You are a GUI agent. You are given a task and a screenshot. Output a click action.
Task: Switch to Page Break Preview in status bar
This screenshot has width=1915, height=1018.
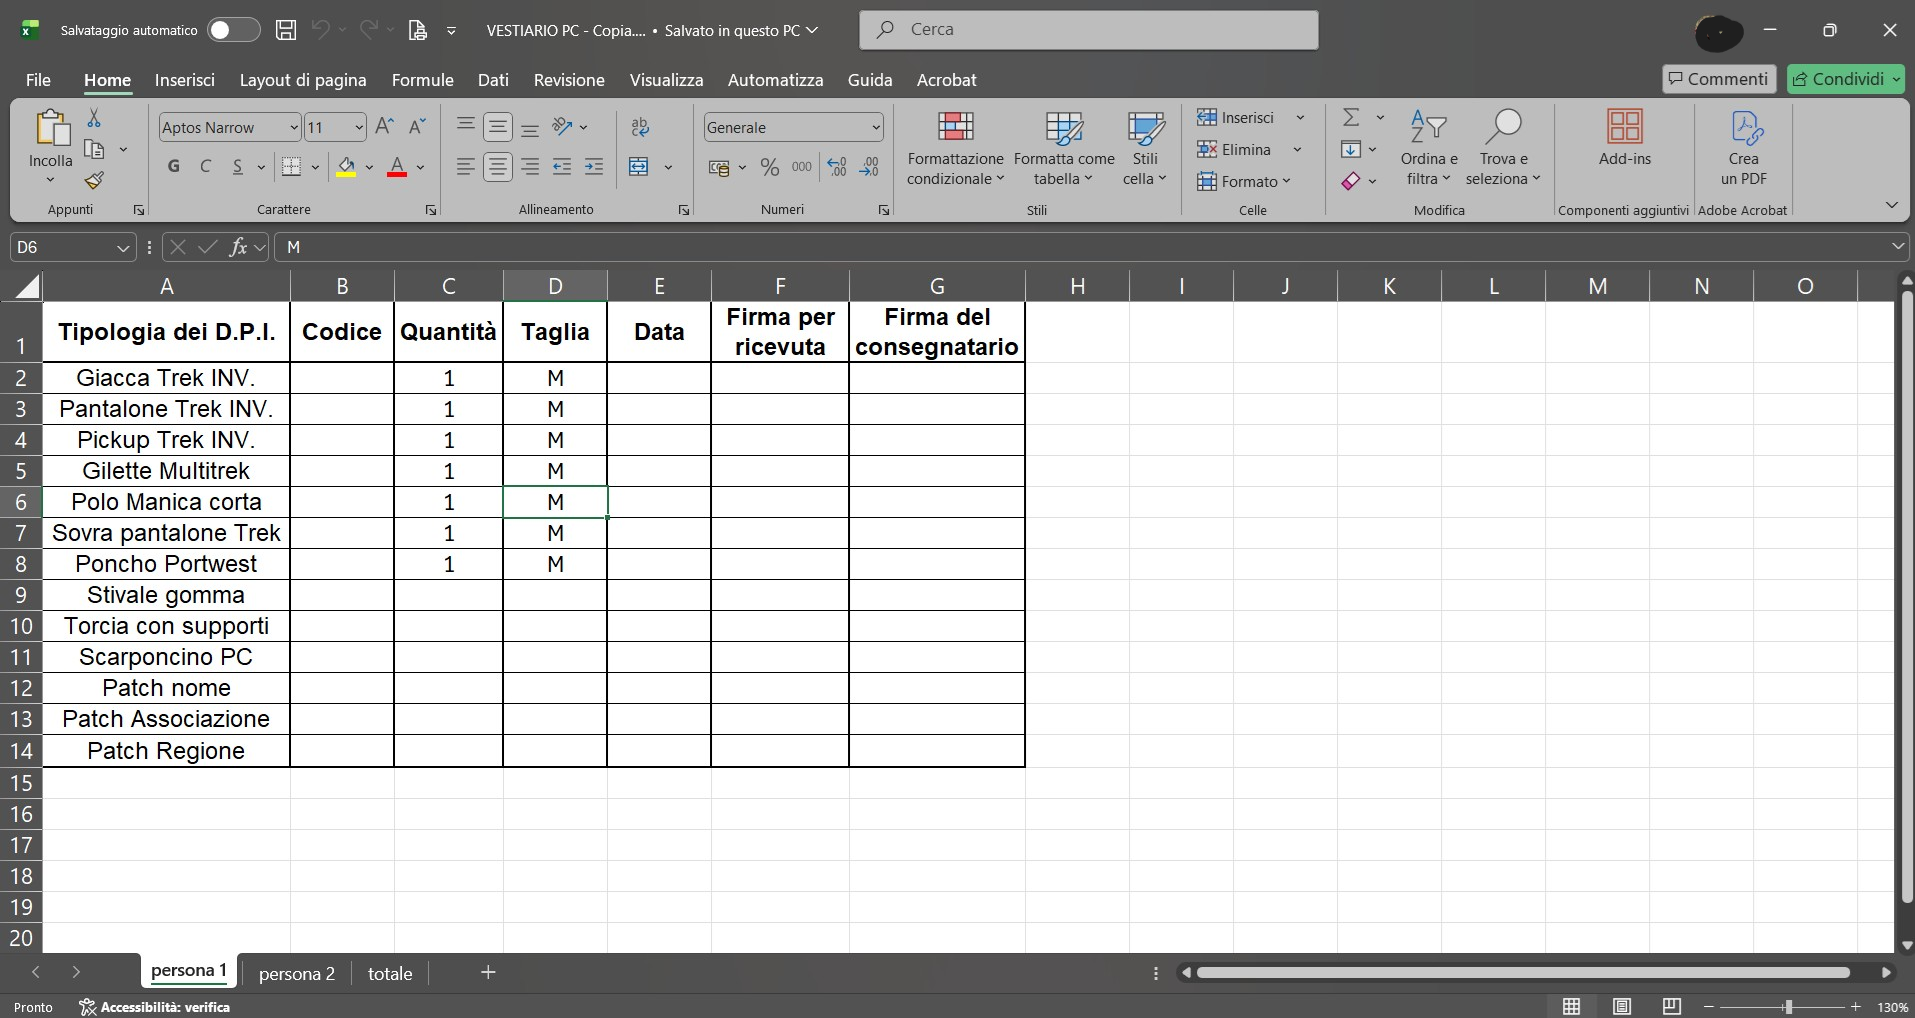[1672, 1006]
